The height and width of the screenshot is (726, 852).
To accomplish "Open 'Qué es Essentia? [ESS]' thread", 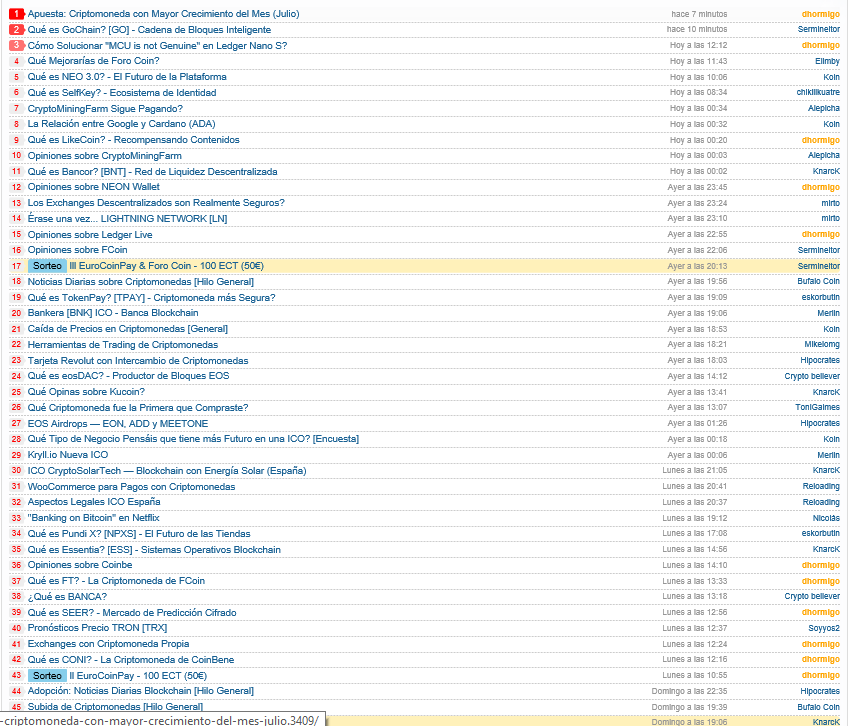I will point(154,549).
